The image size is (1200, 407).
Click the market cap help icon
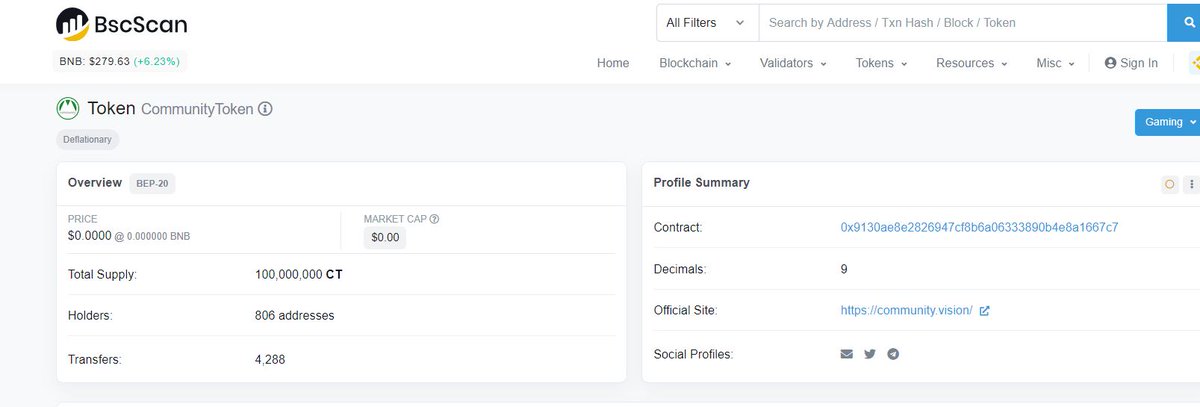pos(434,219)
